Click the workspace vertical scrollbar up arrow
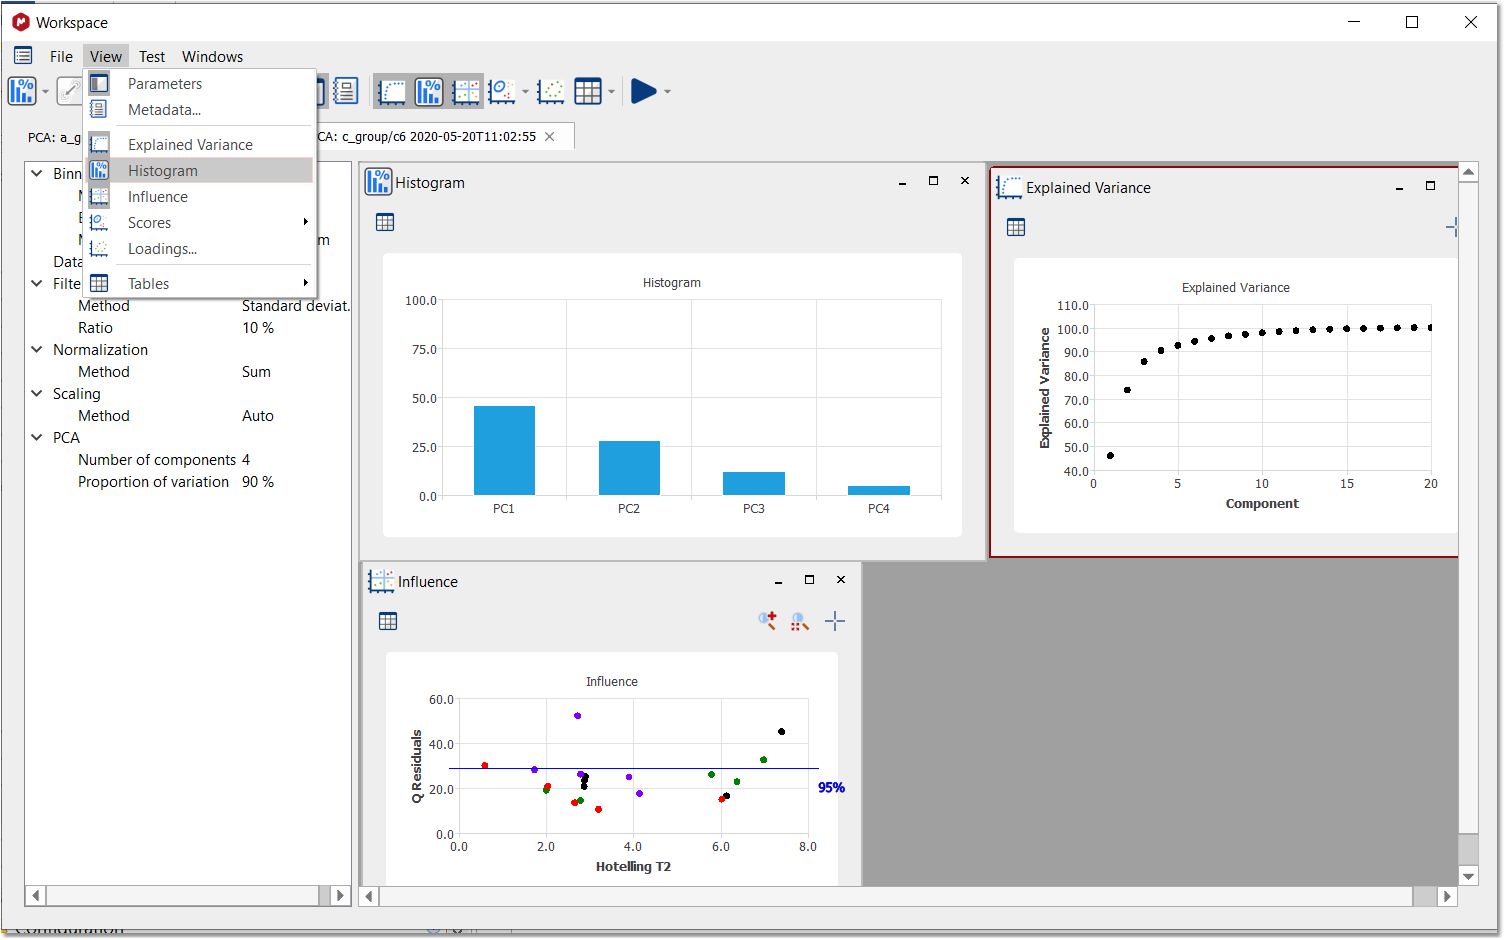 [1468, 172]
